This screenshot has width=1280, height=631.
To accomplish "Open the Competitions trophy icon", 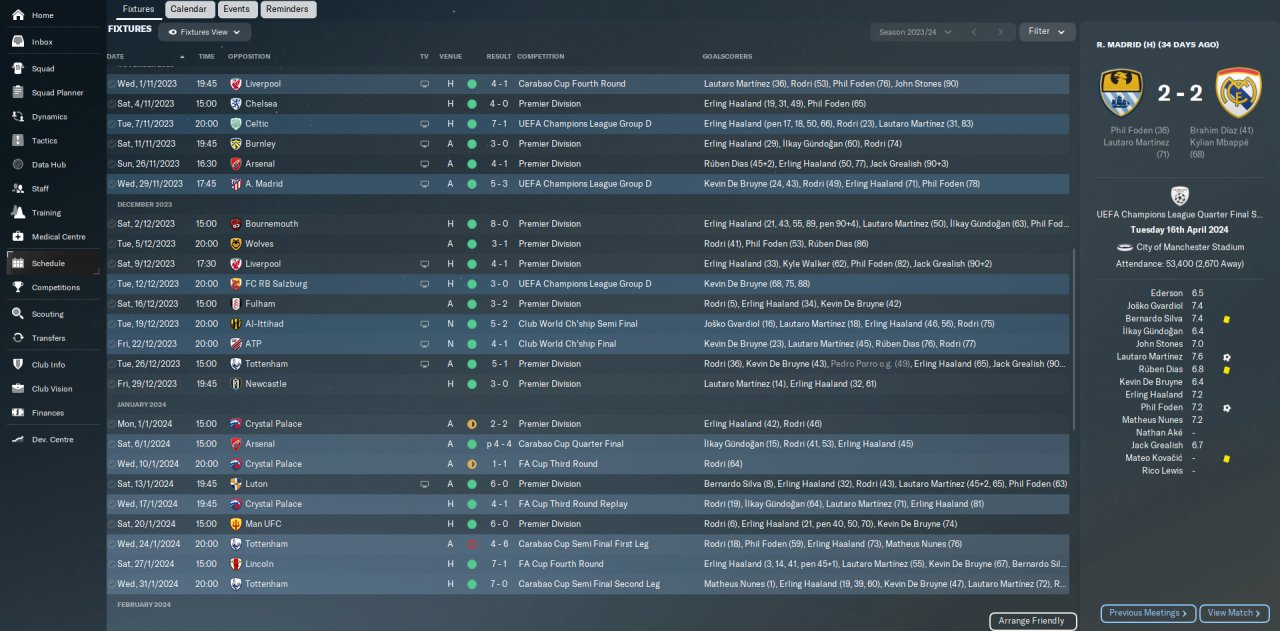I will (x=17, y=287).
